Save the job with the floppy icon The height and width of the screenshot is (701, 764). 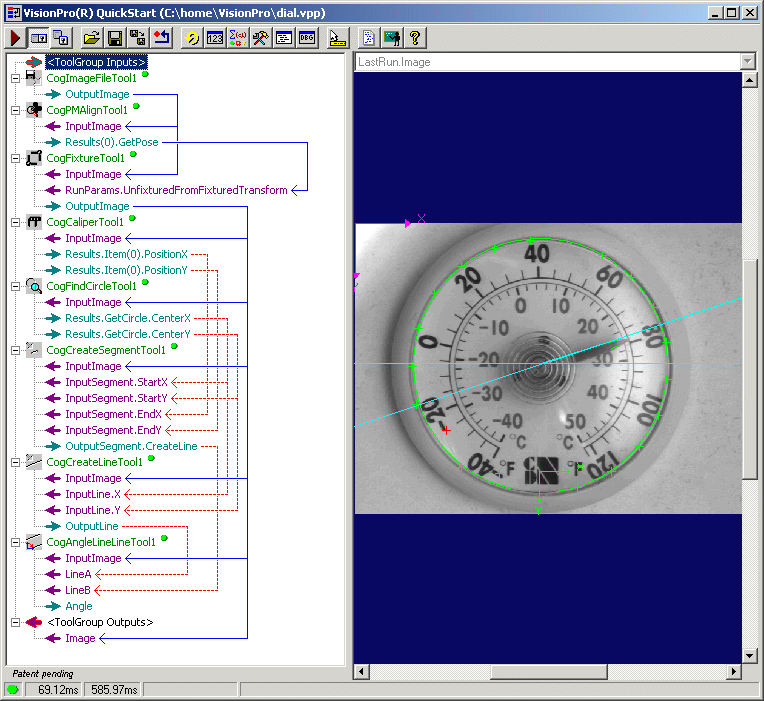[x=115, y=38]
